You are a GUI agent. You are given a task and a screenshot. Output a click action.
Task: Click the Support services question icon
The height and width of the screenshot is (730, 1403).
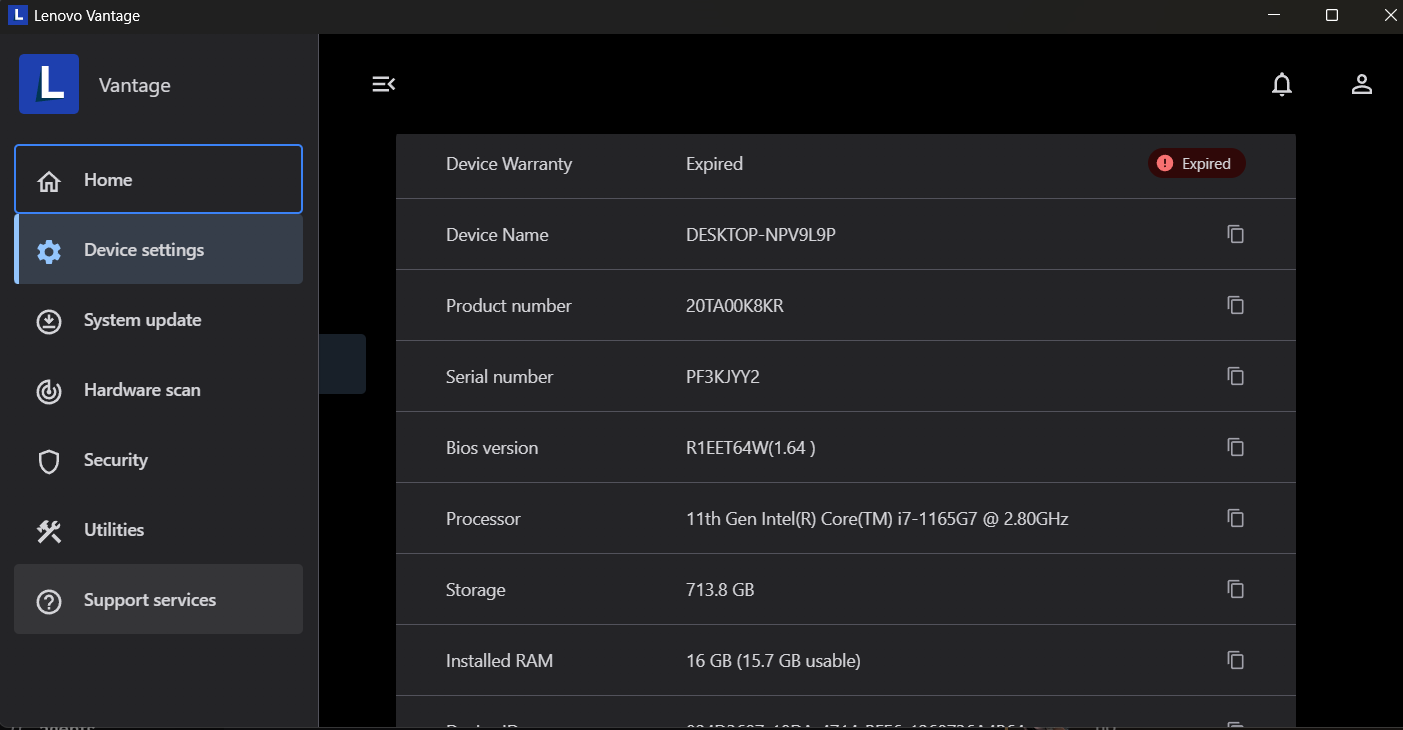click(x=49, y=601)
